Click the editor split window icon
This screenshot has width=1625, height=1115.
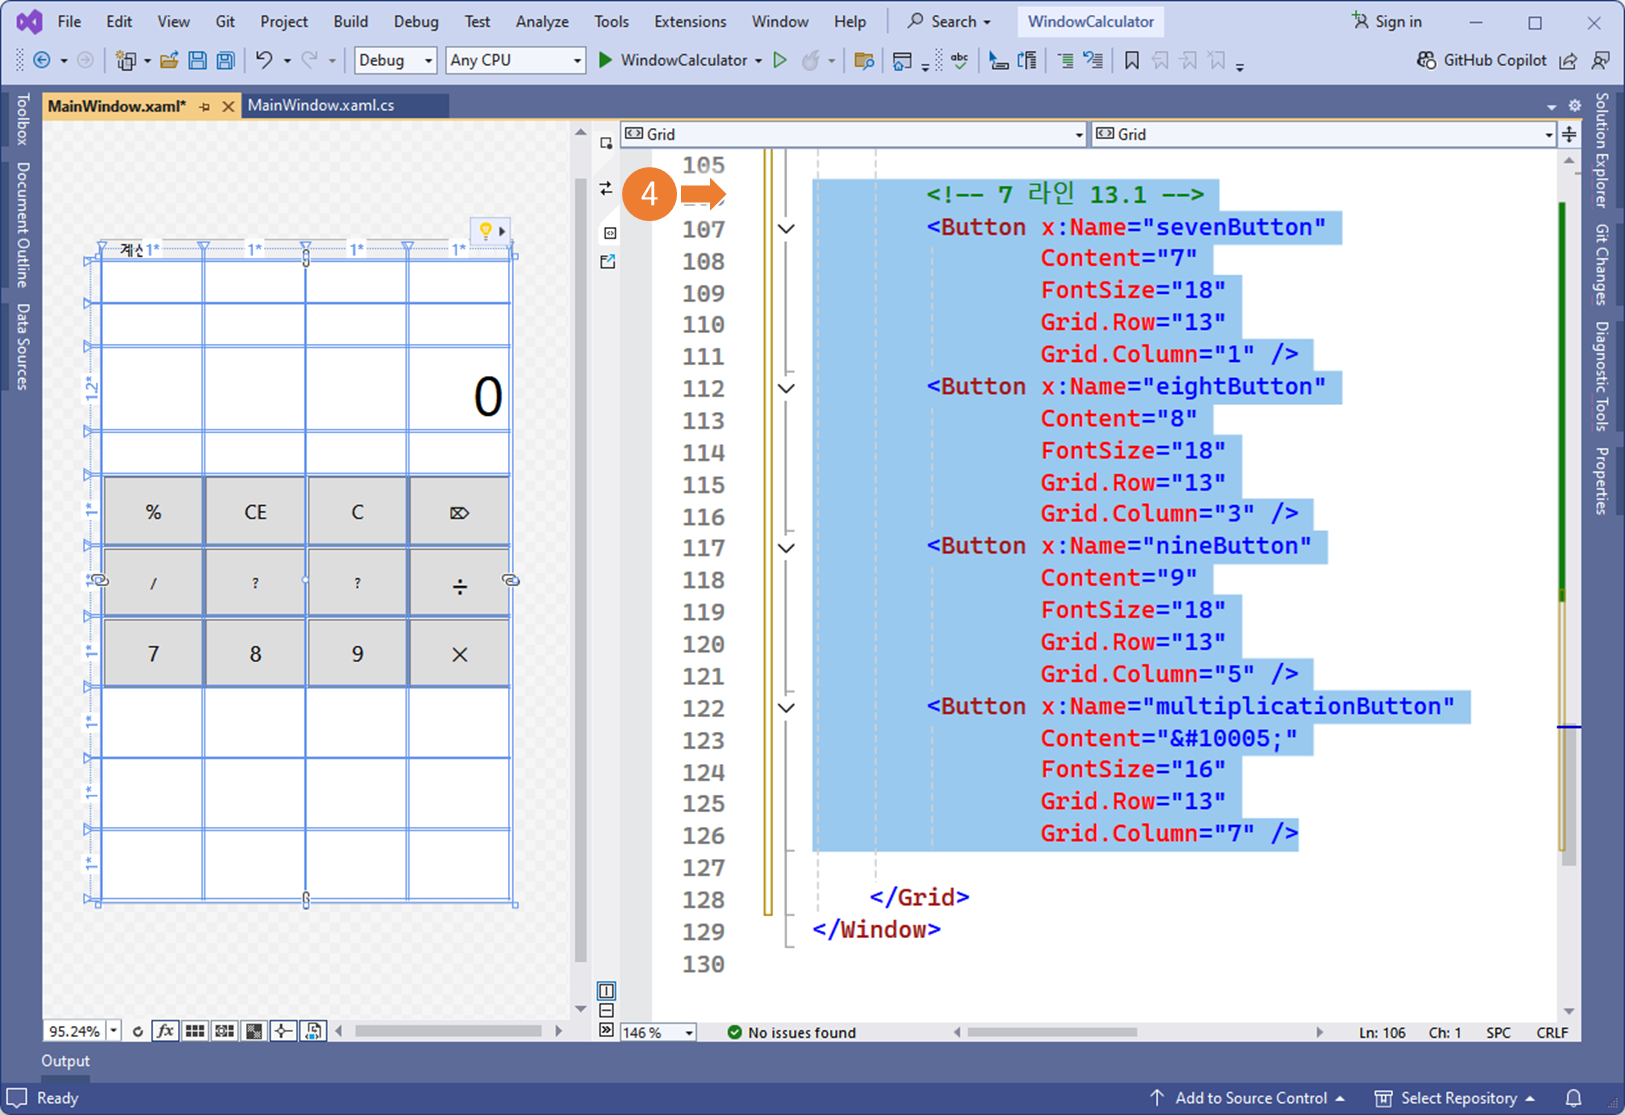pyautogui.click(x=1569, y=134)
